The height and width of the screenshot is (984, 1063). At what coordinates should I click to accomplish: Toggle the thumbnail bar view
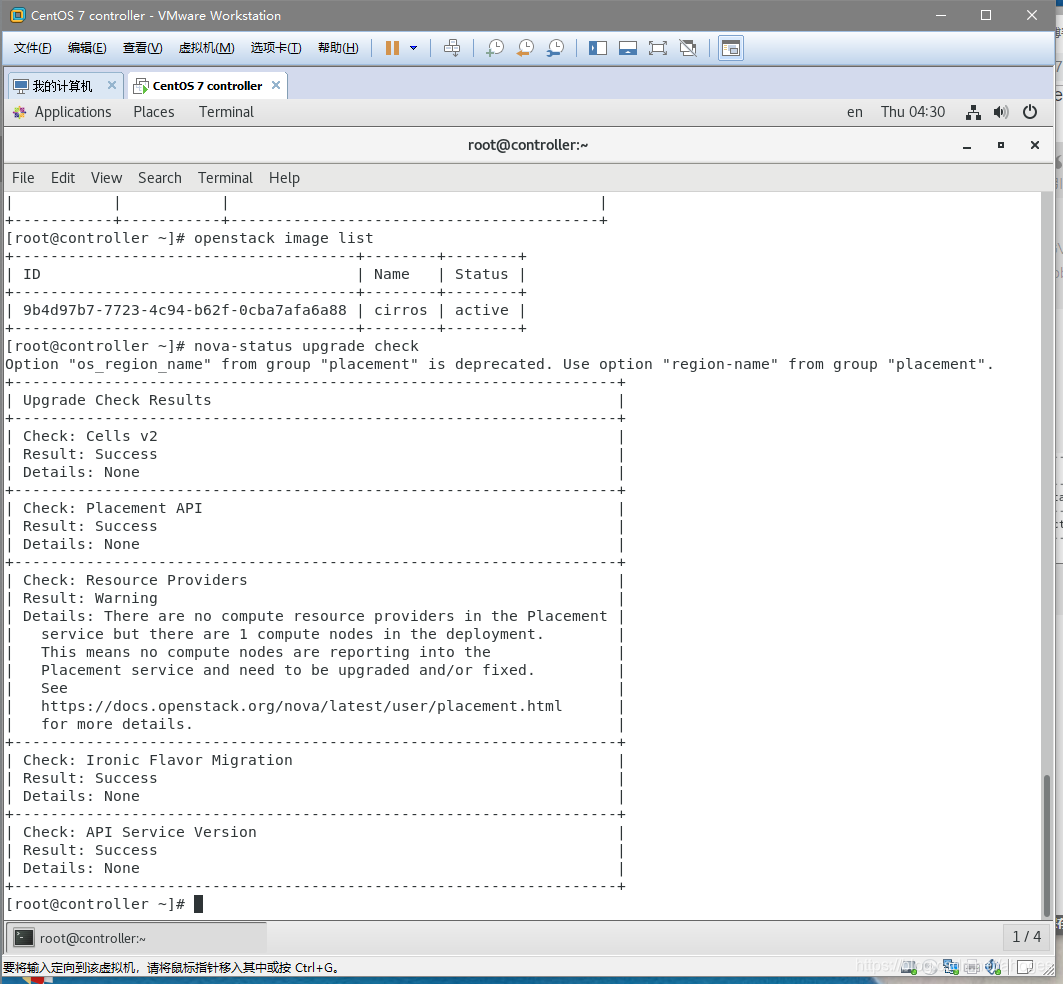628,48
